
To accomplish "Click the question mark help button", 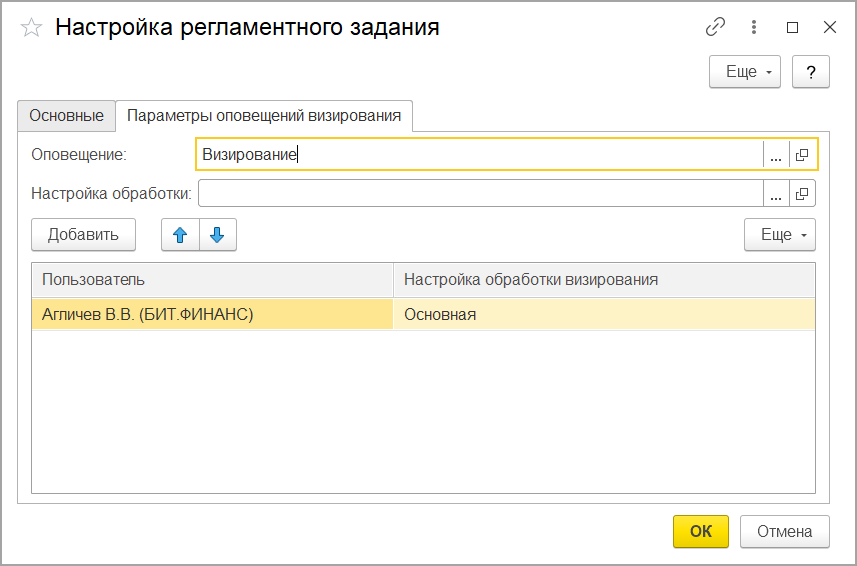I will (811, 72).
